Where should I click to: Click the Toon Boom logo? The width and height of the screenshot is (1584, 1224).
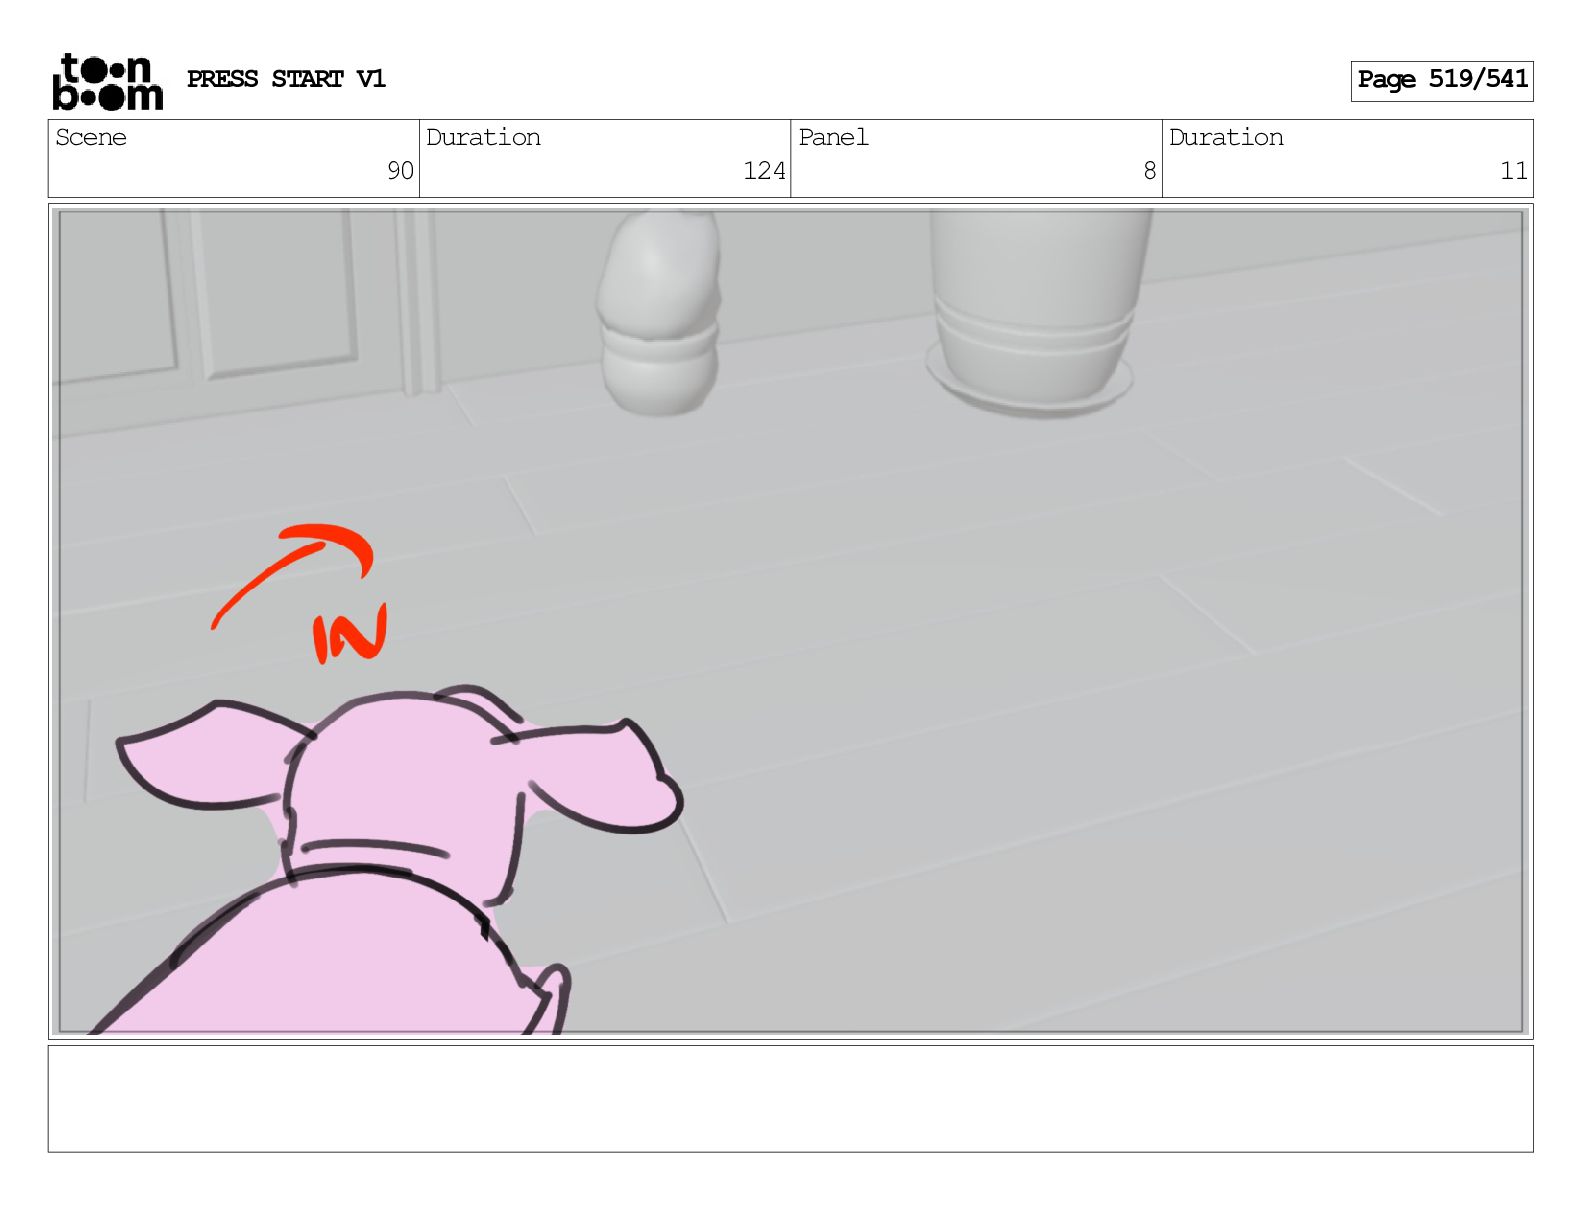click(x=107, y=81)
